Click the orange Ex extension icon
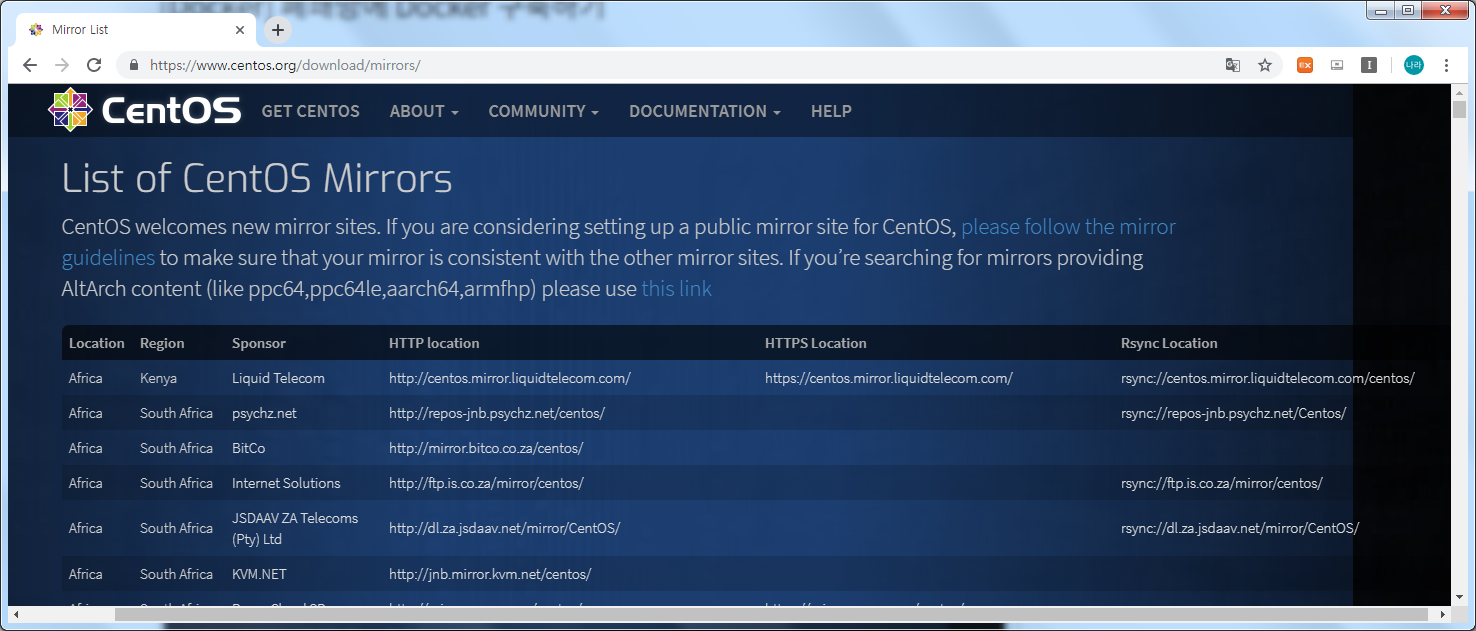This screenshot has width=1476, height=631. pyautogui.click(x=1305, y=65)
